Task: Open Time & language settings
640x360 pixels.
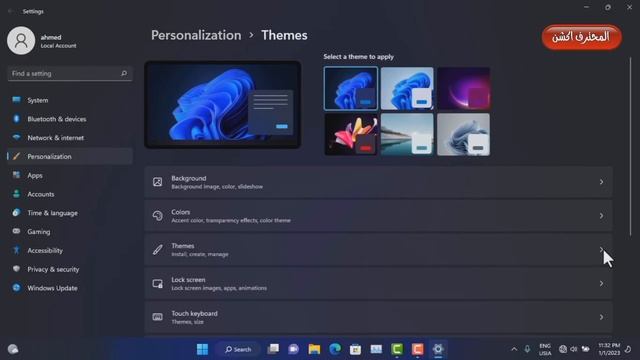Action: [x=69, y=213]
